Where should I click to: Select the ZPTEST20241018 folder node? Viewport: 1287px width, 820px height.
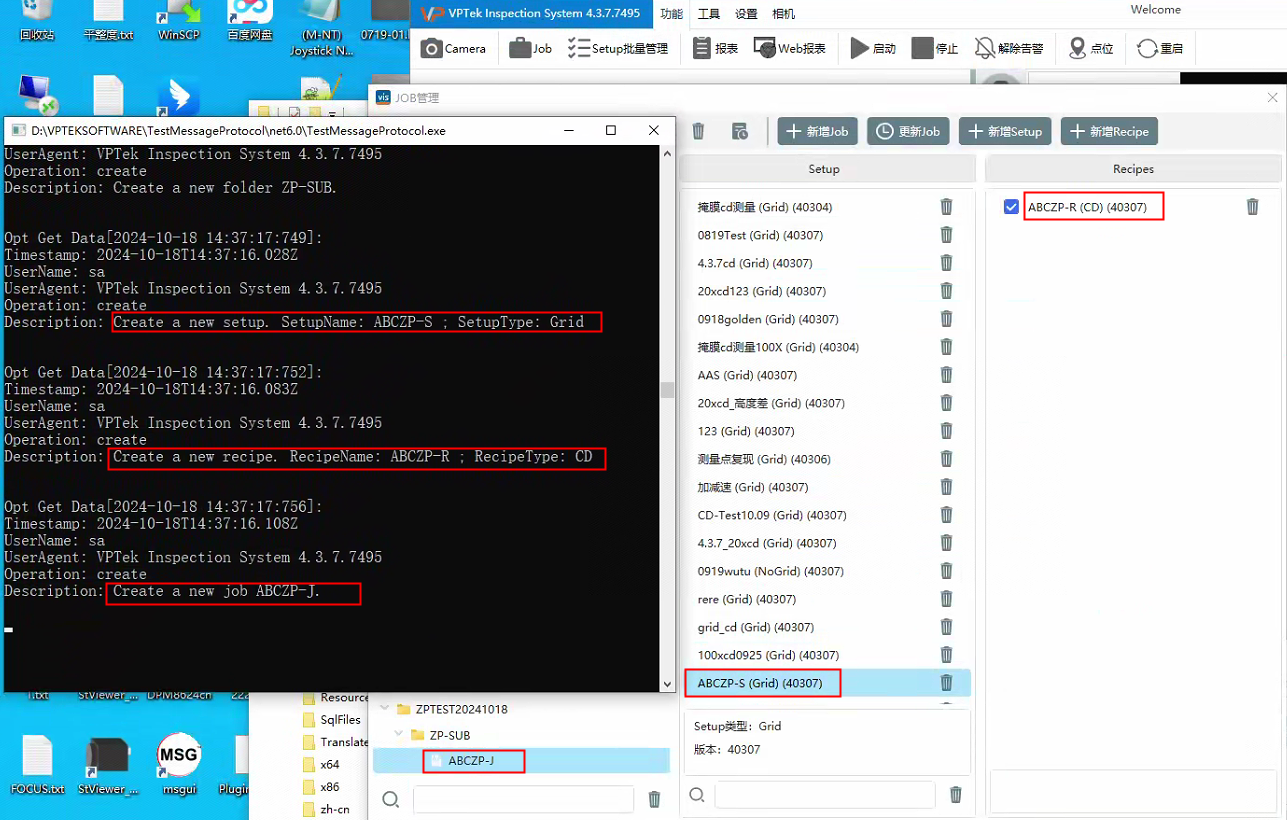coord(461,709)
